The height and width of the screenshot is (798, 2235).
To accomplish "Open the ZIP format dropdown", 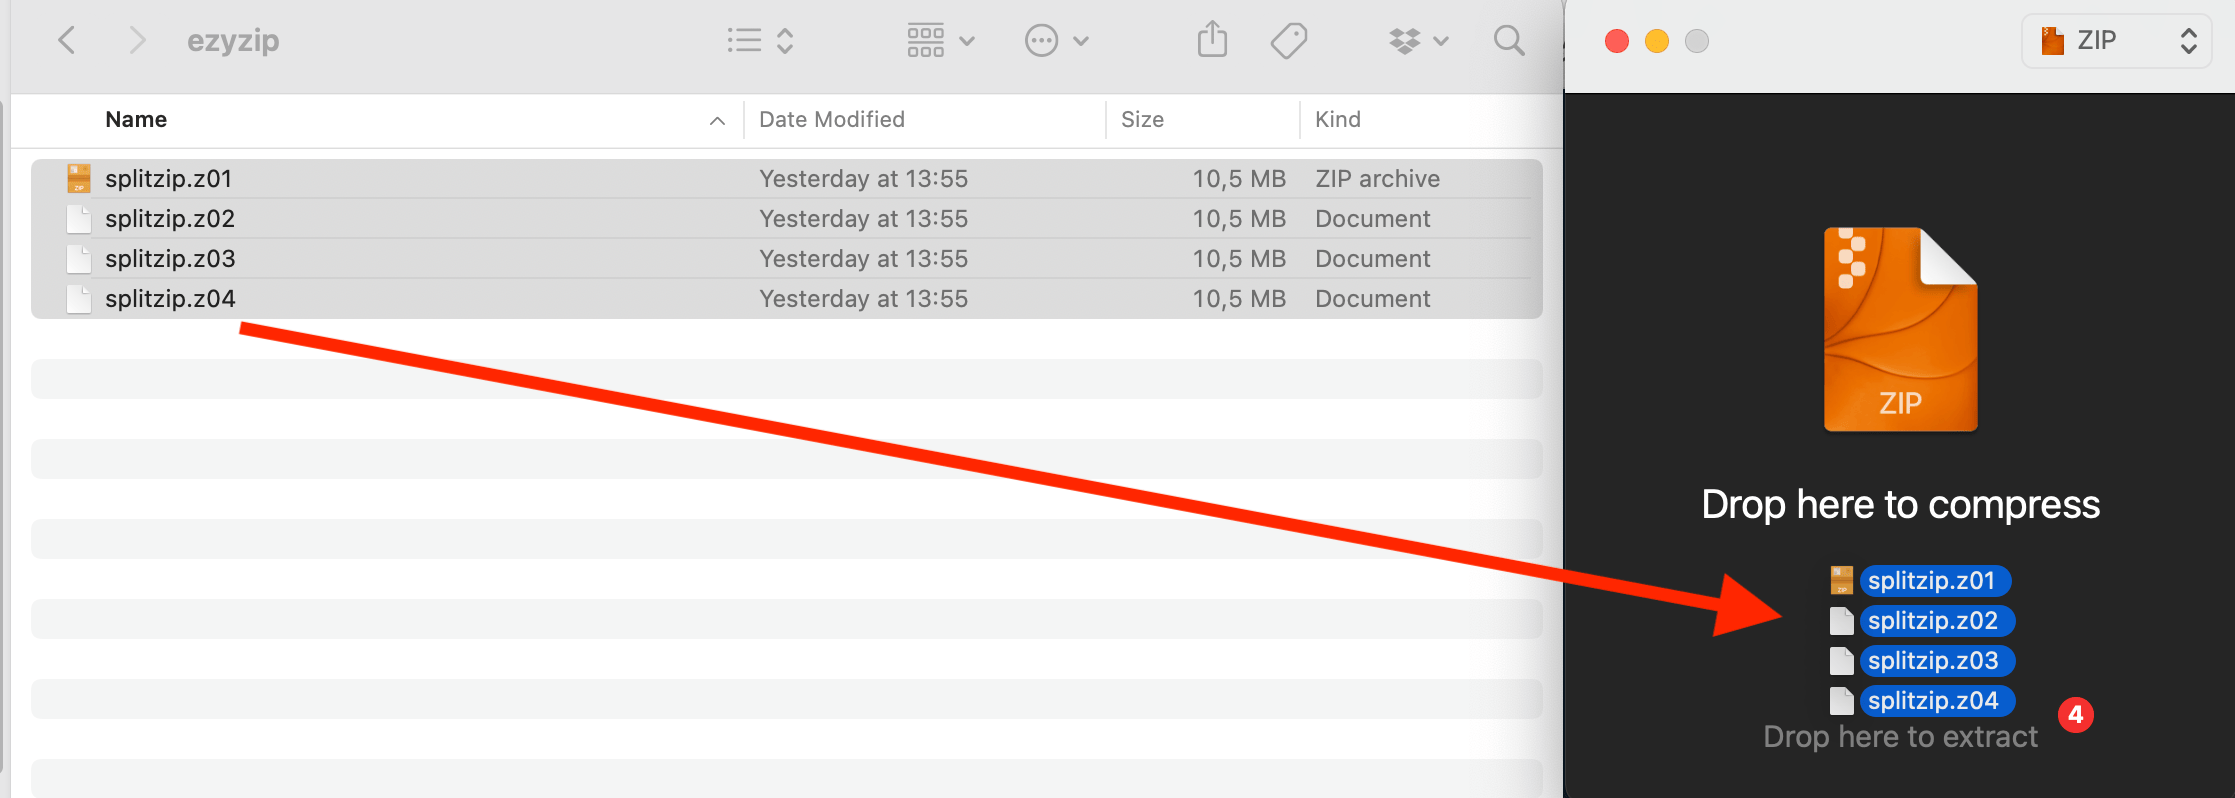I will pyautogui.click(x=2119, y=41).
